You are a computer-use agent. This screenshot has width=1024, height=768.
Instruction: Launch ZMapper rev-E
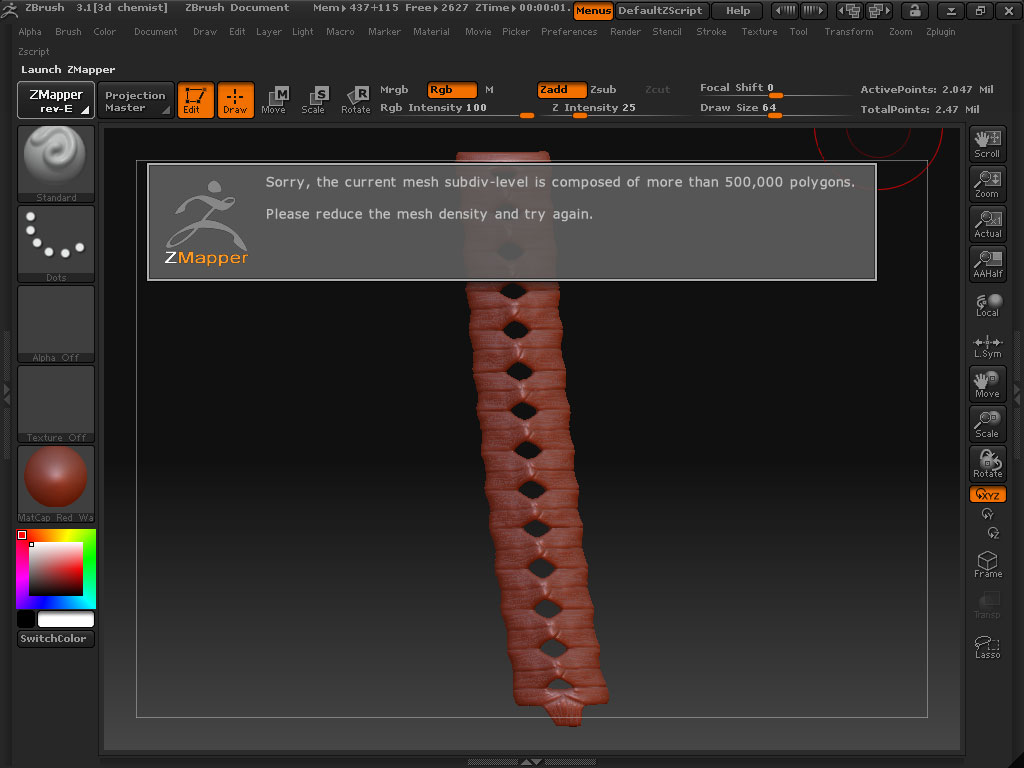56,100
